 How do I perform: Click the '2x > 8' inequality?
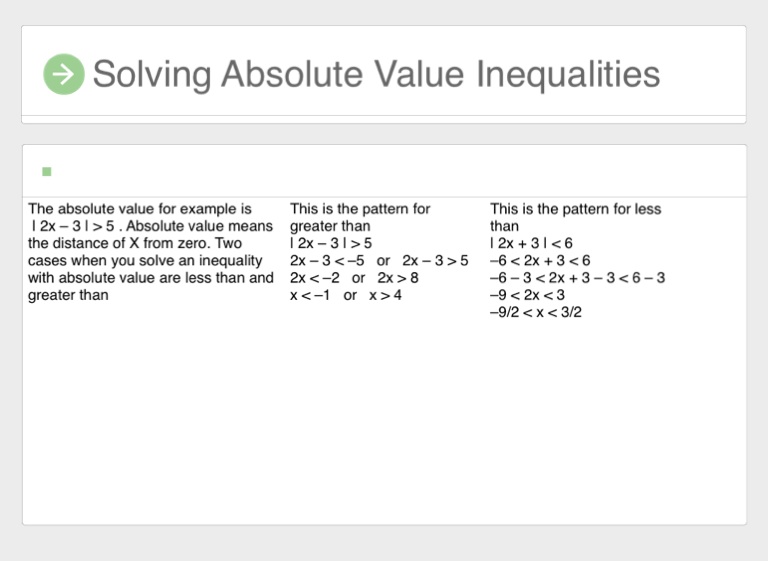click(397, 278)
